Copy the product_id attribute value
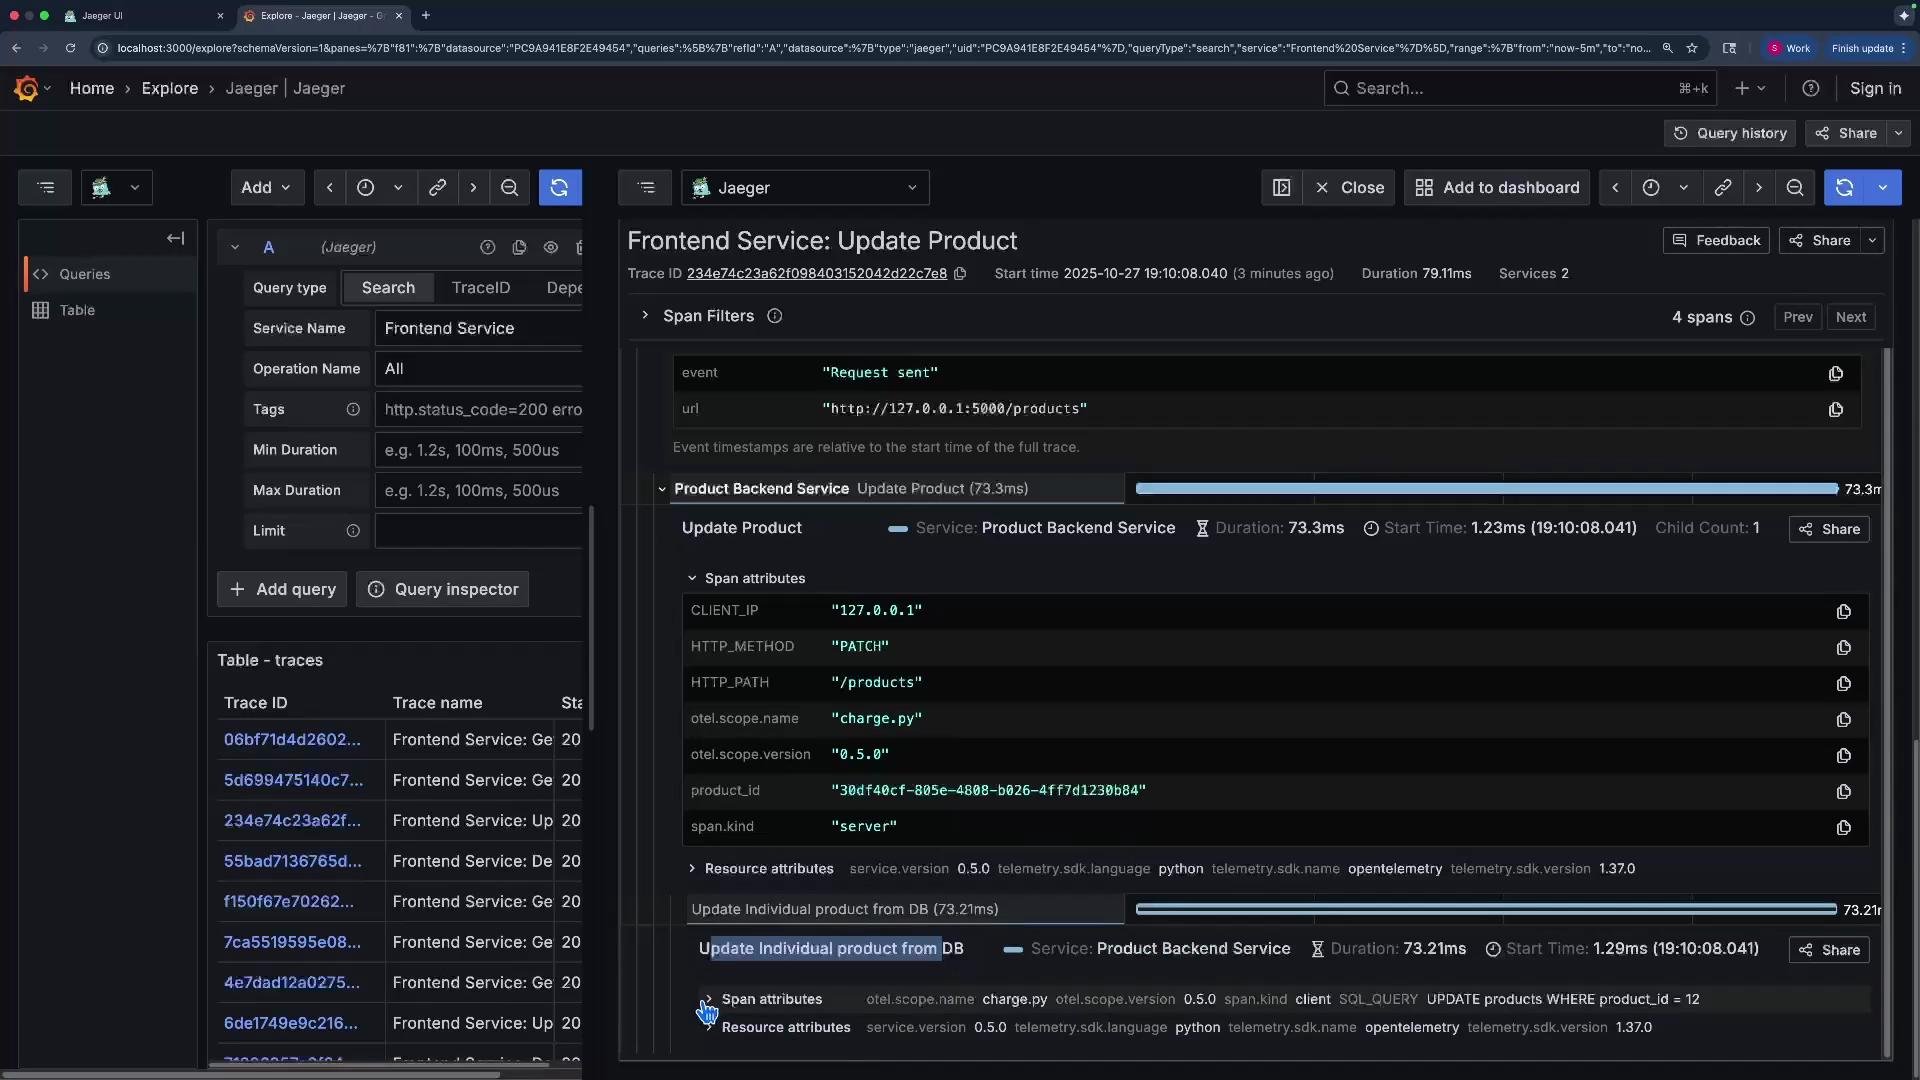The height and width of the screenshot is (1080, 1920). [x=1843, y=791]
